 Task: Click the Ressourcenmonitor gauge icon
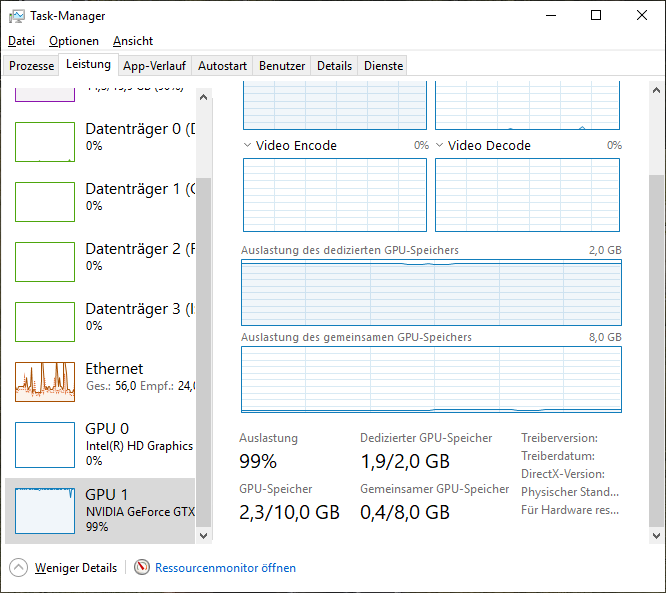[x=142, y=567]
